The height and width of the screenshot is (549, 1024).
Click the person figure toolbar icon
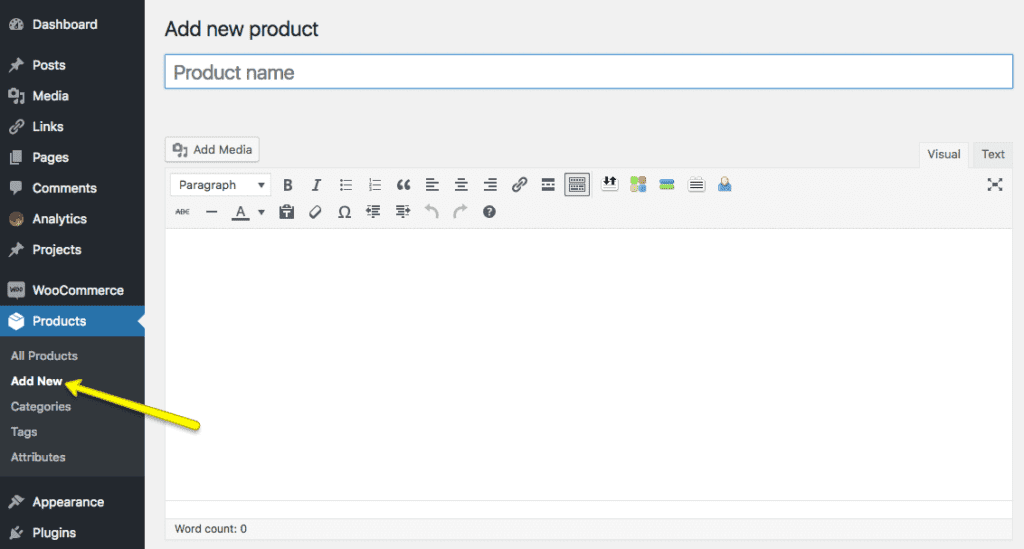point(725,184)
